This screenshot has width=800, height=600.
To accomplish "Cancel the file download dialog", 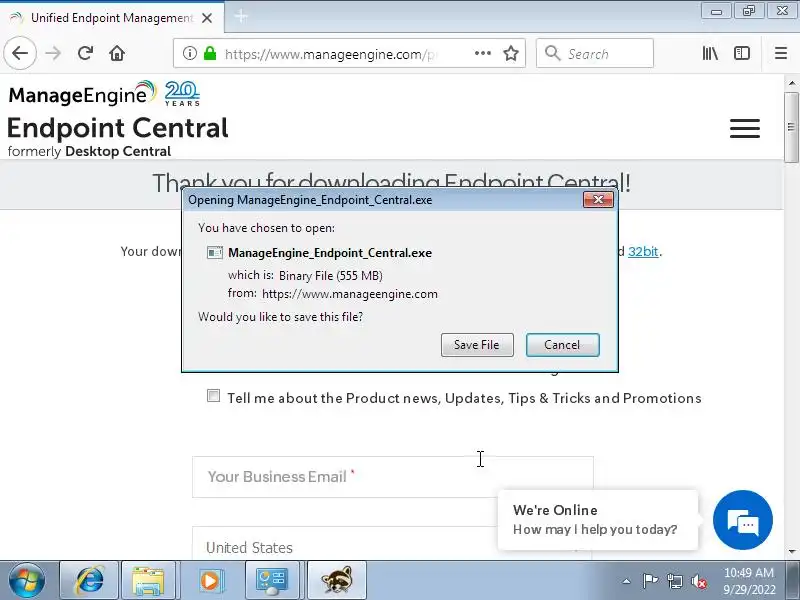I will coord(562,345).
